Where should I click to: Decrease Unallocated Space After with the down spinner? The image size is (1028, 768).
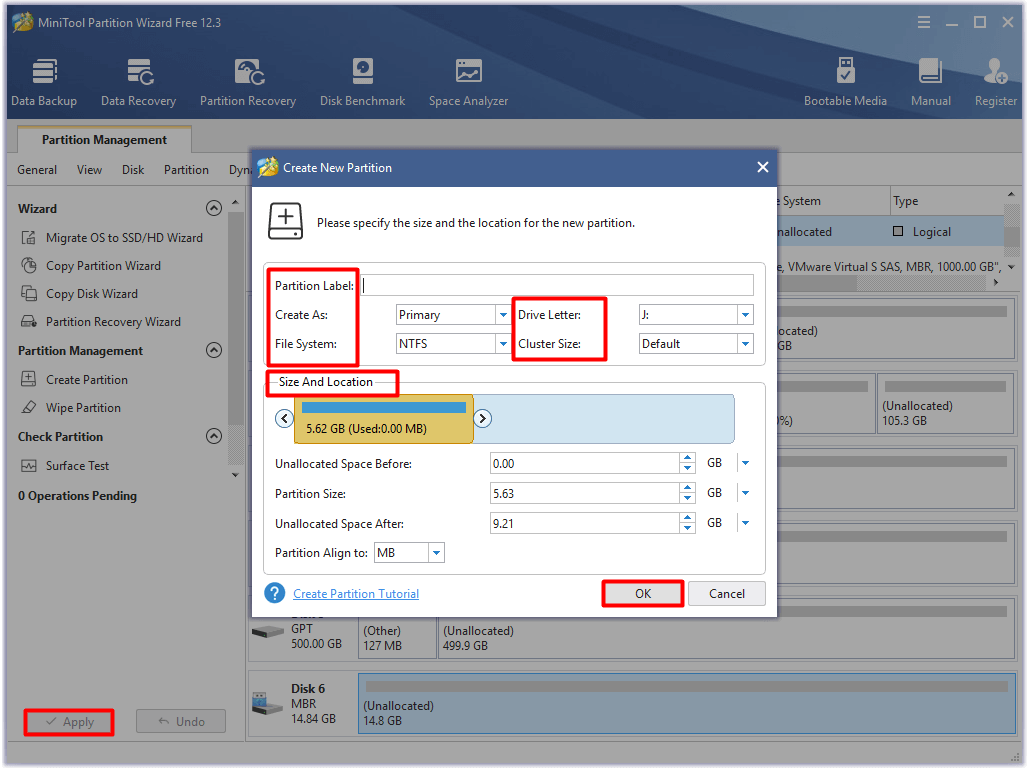pyautogui.click(x=687, y=529)
